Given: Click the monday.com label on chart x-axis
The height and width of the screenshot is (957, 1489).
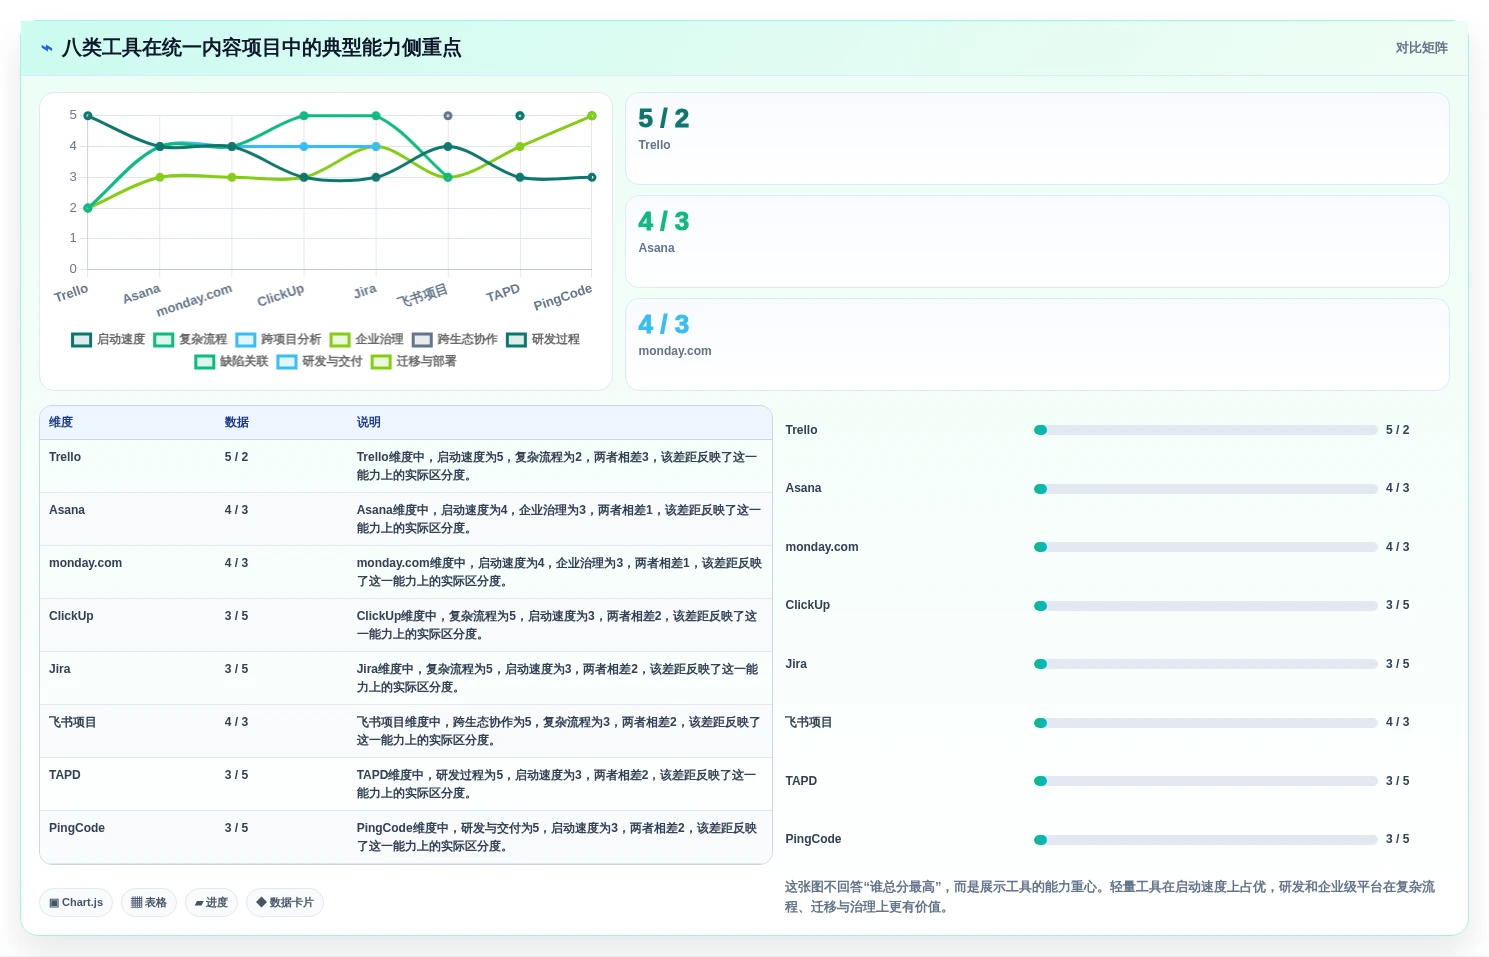Looking at the screenshot, I should 194,299.
